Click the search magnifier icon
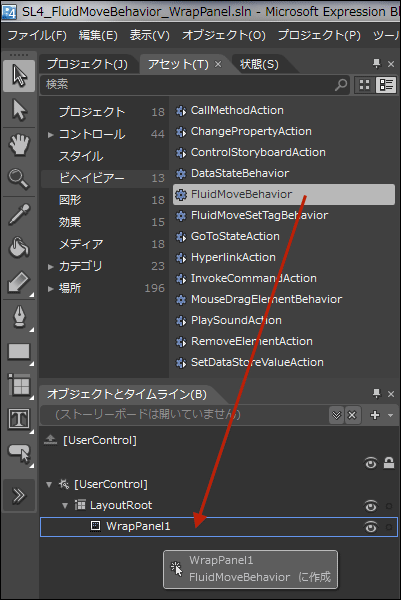401x600 pixels. point(341,85)
